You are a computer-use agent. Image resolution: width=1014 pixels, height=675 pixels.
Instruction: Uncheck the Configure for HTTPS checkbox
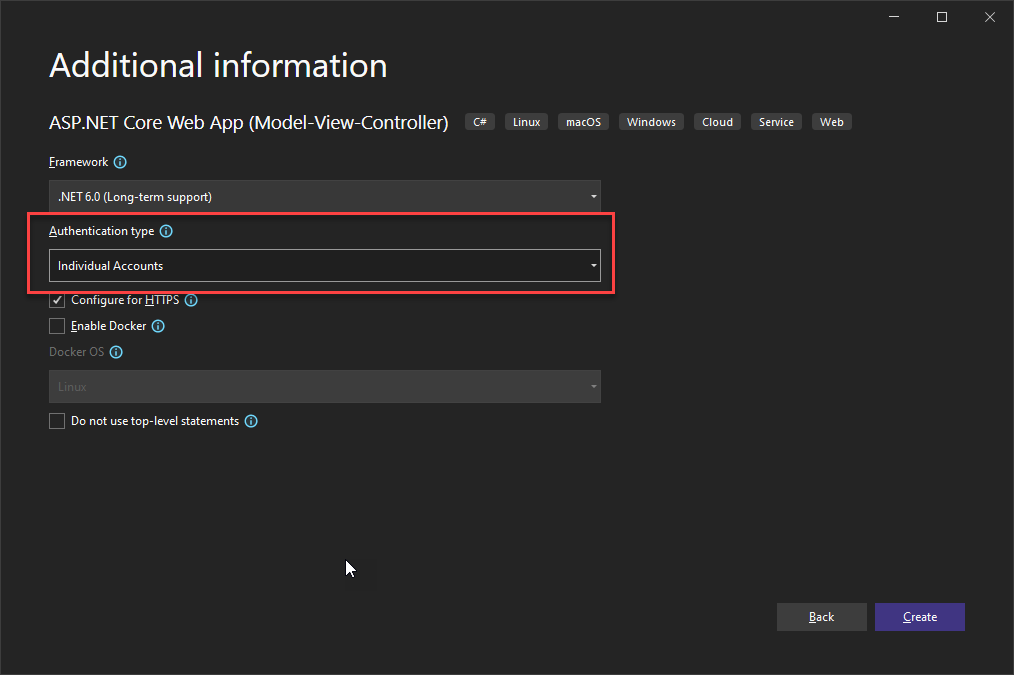coord(57,300)
